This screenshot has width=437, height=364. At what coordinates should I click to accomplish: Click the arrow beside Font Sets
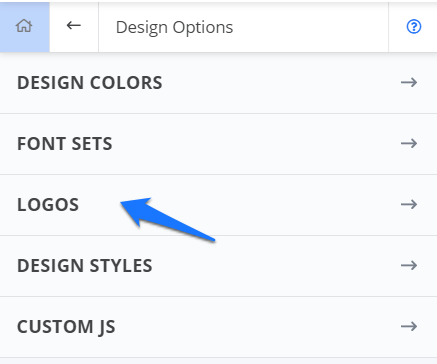(409, 143)
